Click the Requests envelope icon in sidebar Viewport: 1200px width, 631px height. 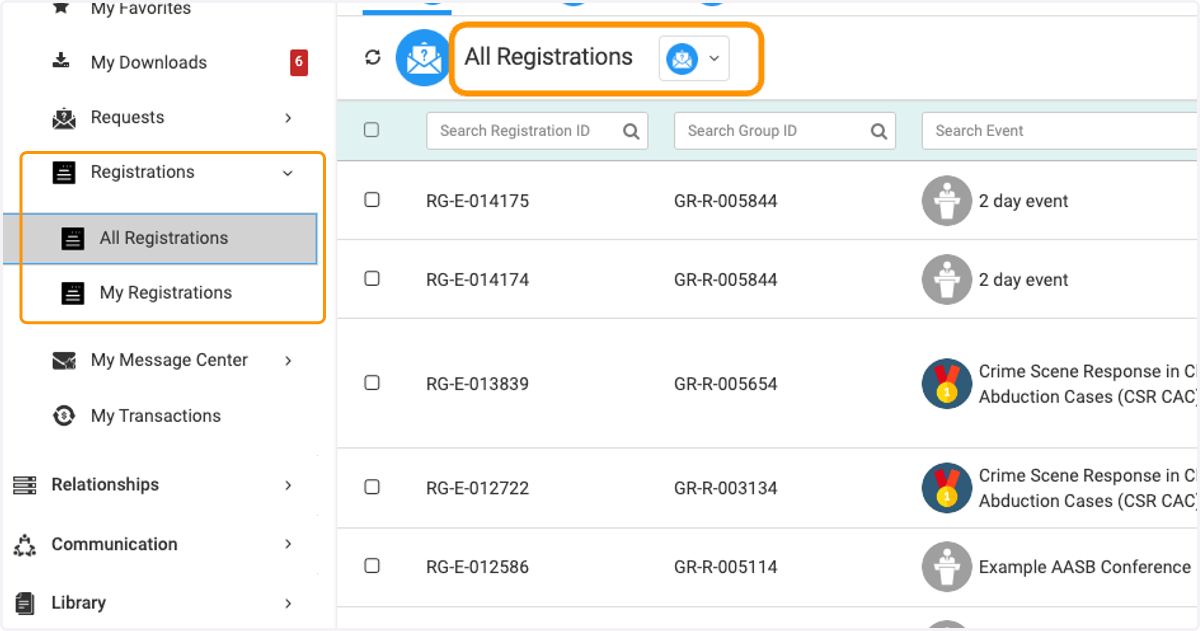coord(64,118)
